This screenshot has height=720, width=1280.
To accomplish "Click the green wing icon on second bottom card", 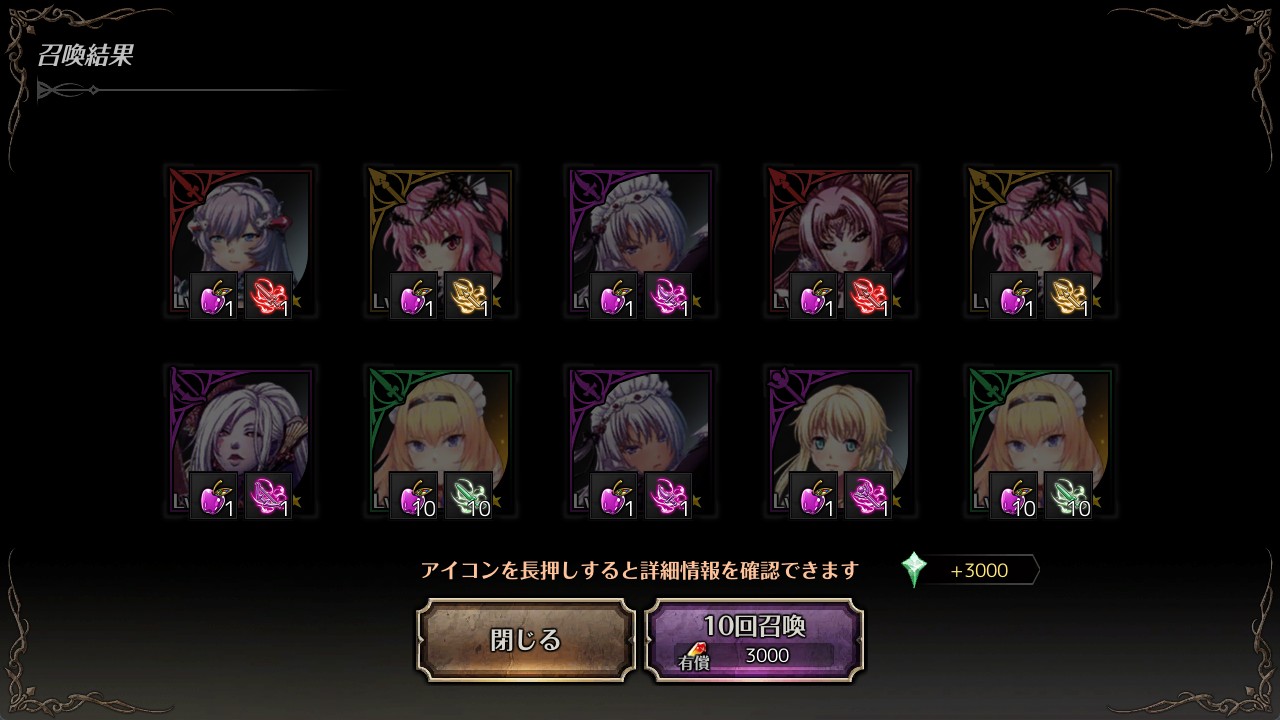I will (x=468, y=496).
